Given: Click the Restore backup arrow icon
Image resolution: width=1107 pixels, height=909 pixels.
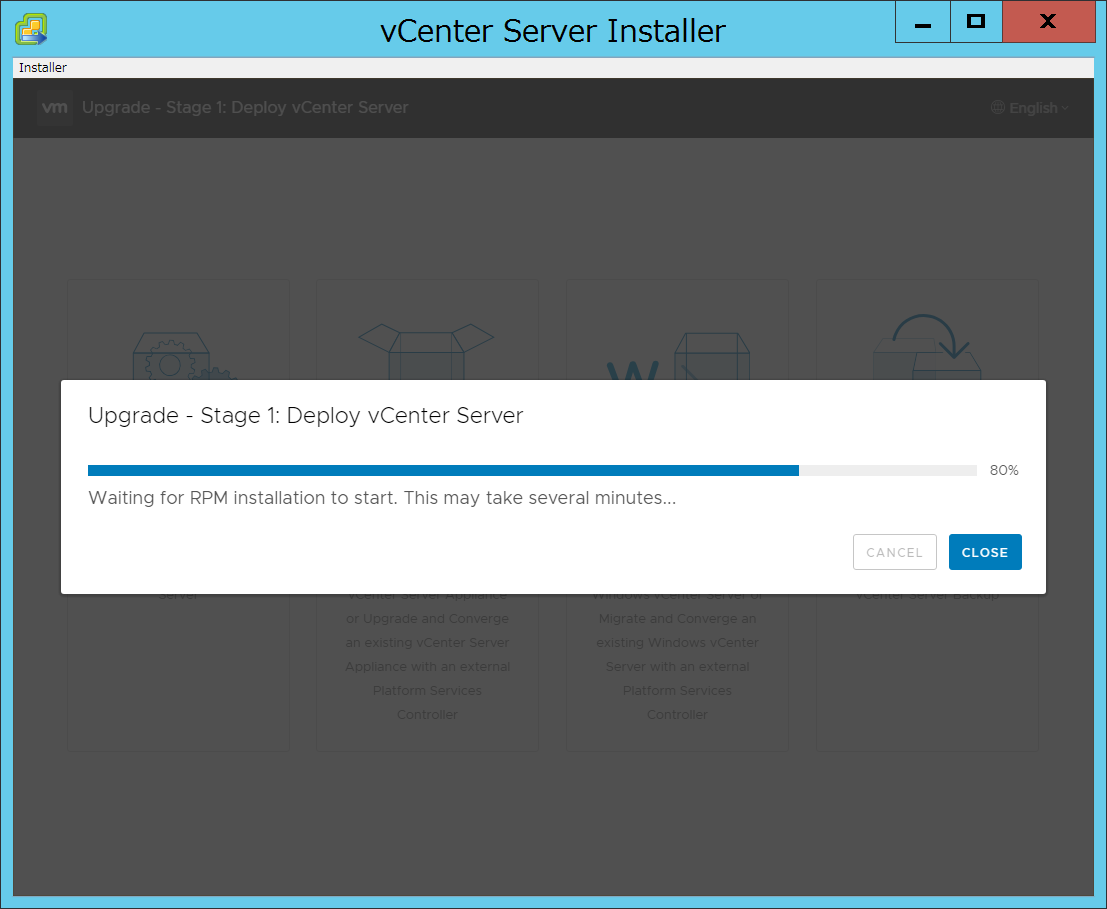Looking at the screenshot, I should 927,347.
